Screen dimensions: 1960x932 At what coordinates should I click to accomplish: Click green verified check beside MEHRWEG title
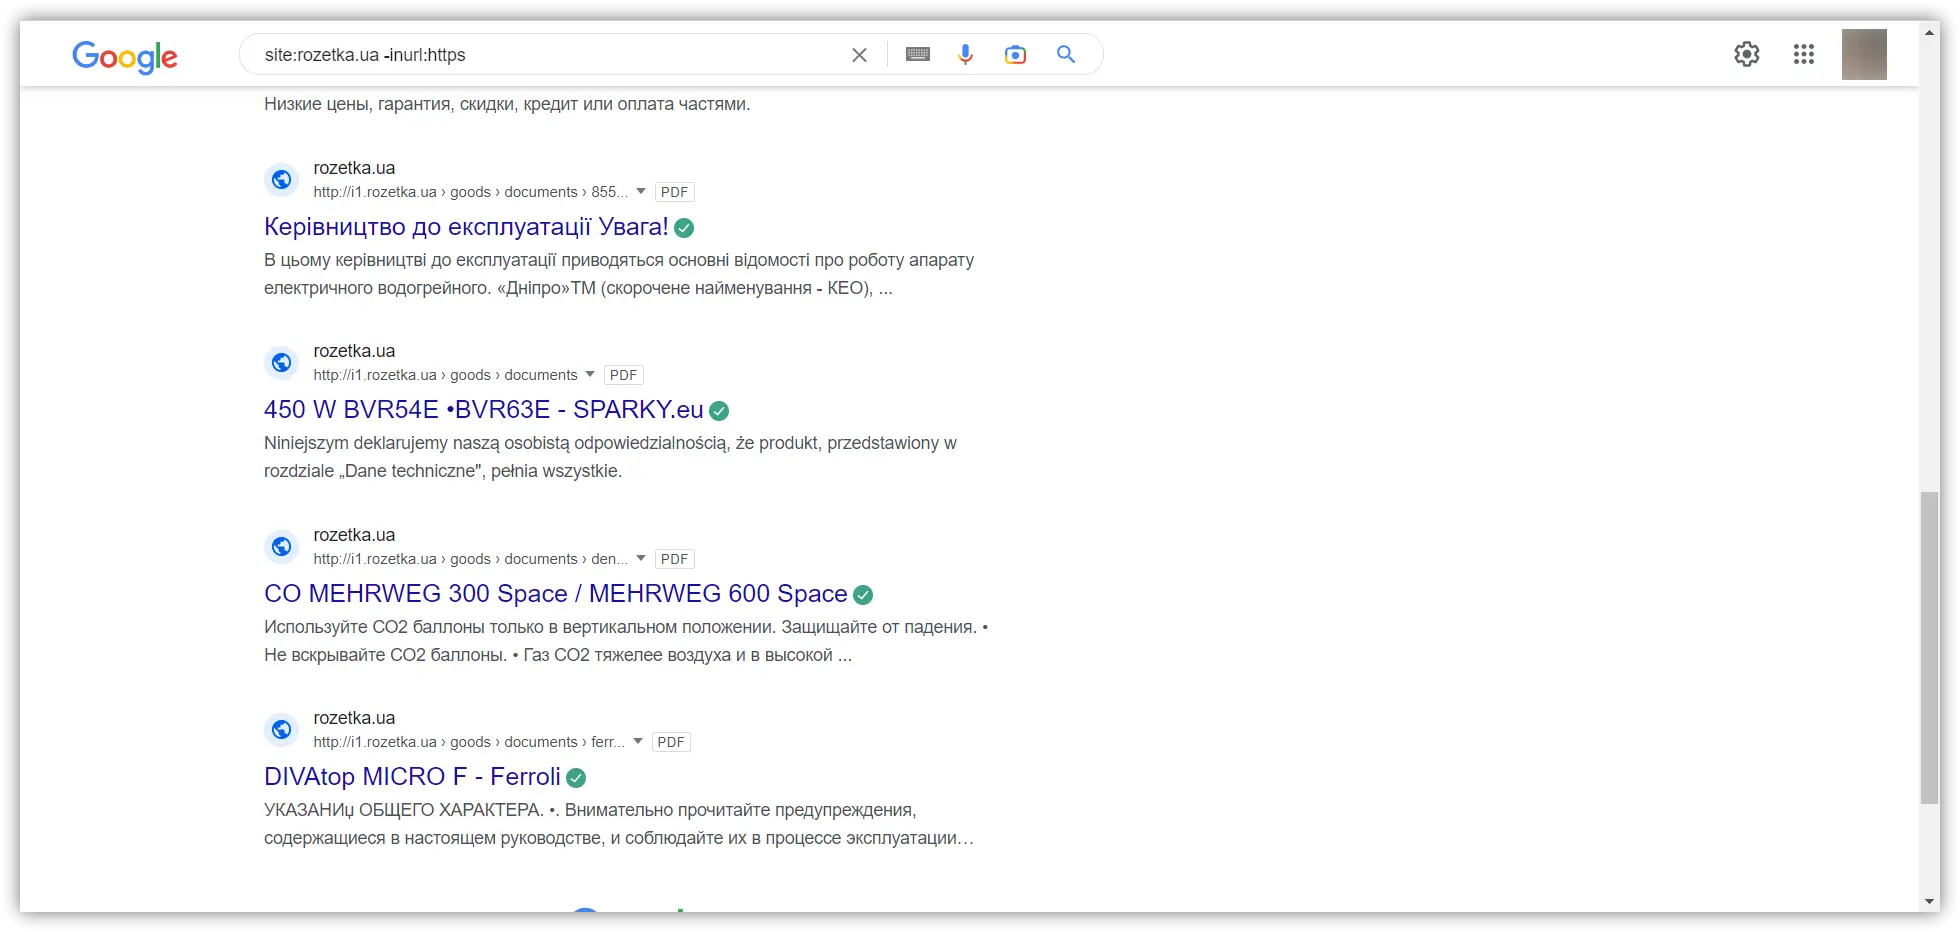tap(863, 595)
